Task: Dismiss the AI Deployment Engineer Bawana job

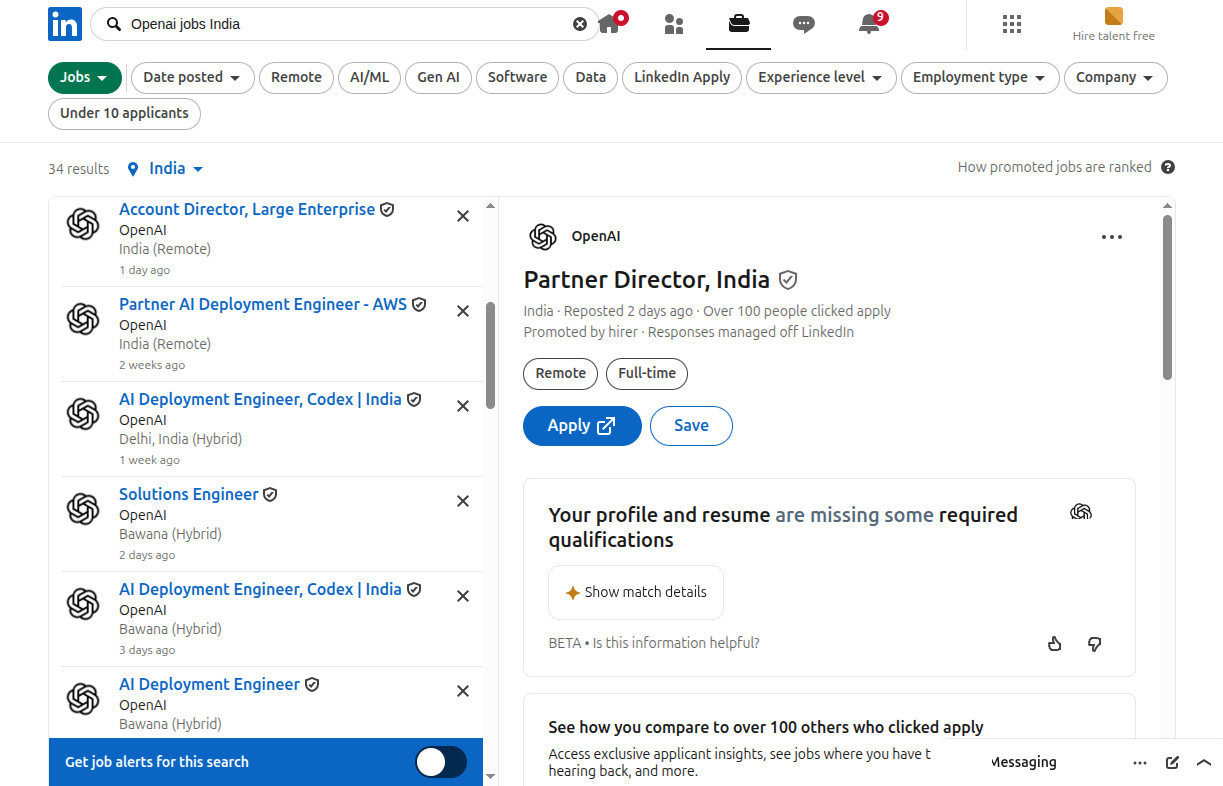Action: point(463,691)
